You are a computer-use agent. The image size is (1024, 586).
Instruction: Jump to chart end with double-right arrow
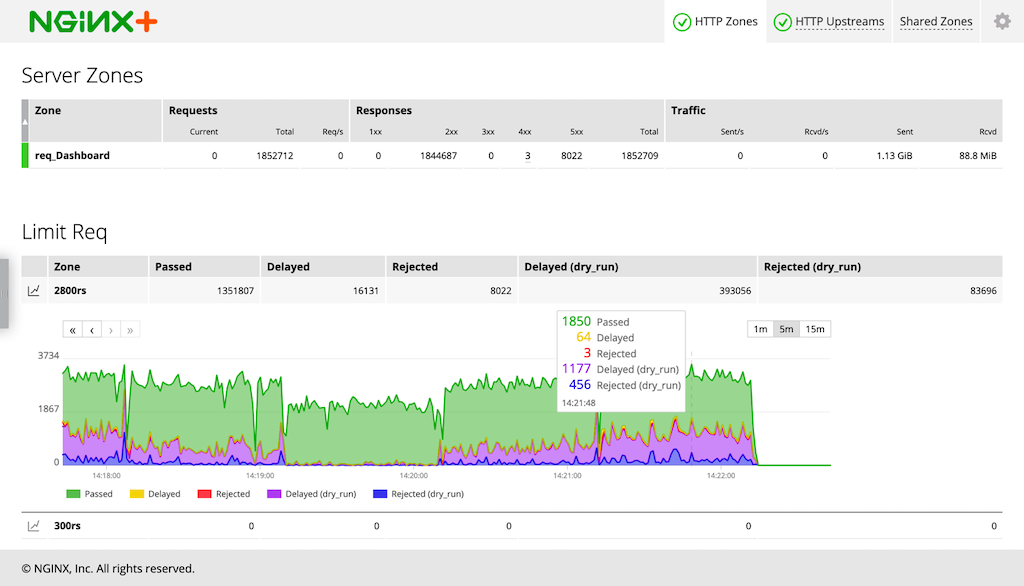coord(129,329)
